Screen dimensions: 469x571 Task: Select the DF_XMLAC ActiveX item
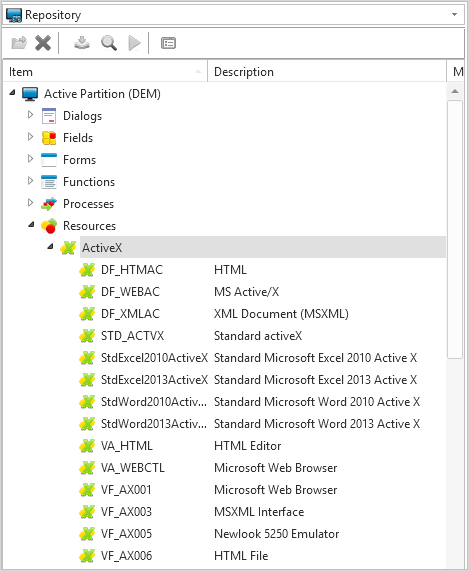(130, 314)
